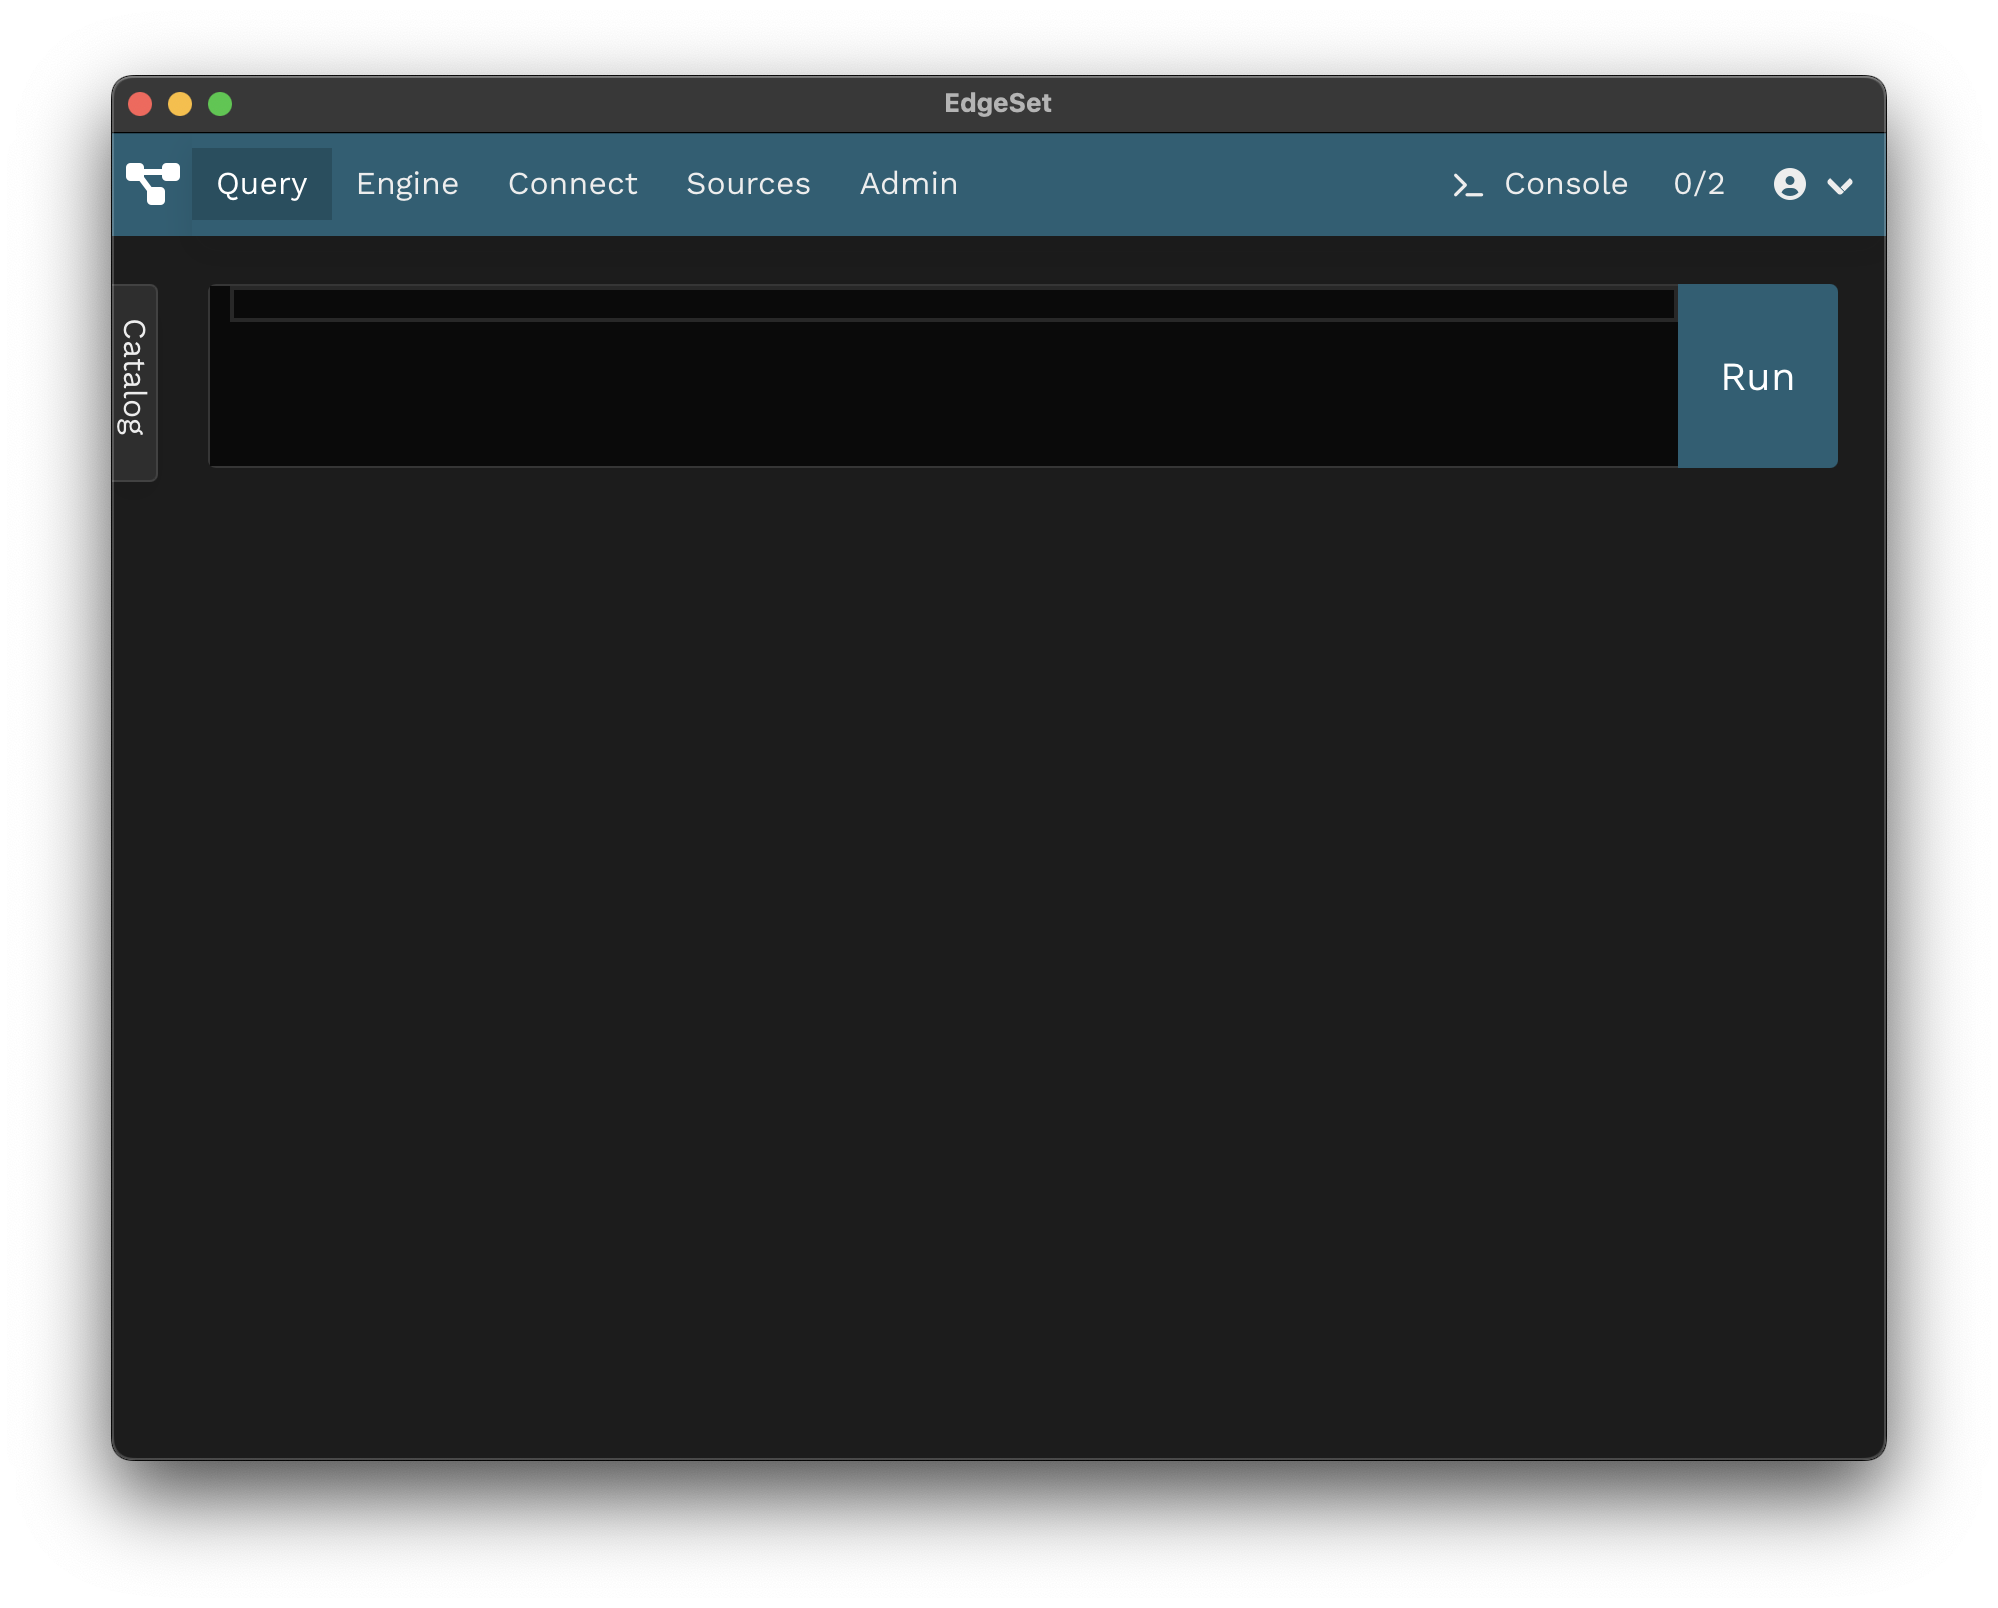
Task: Expand the Catalog side panel
Action: click(x=134, y=382)
